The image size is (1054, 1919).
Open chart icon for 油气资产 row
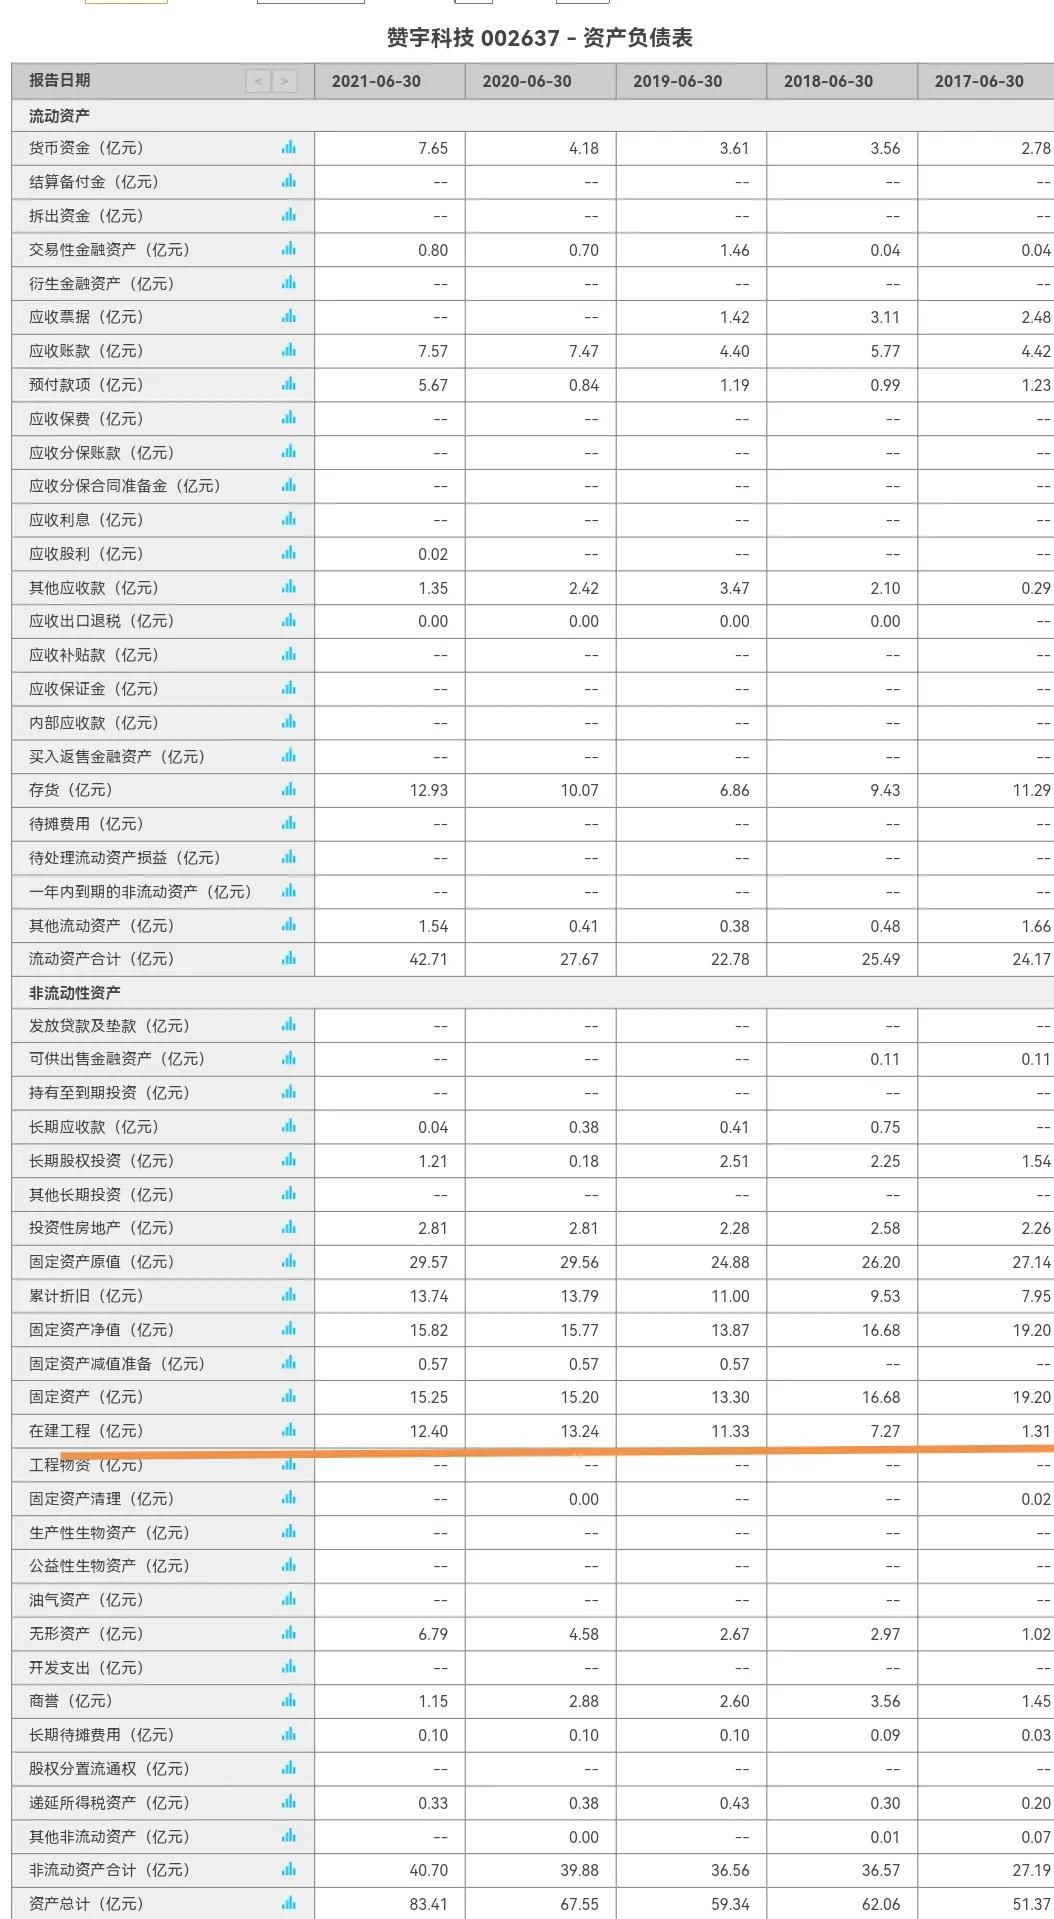click(x=289, y=1599)
